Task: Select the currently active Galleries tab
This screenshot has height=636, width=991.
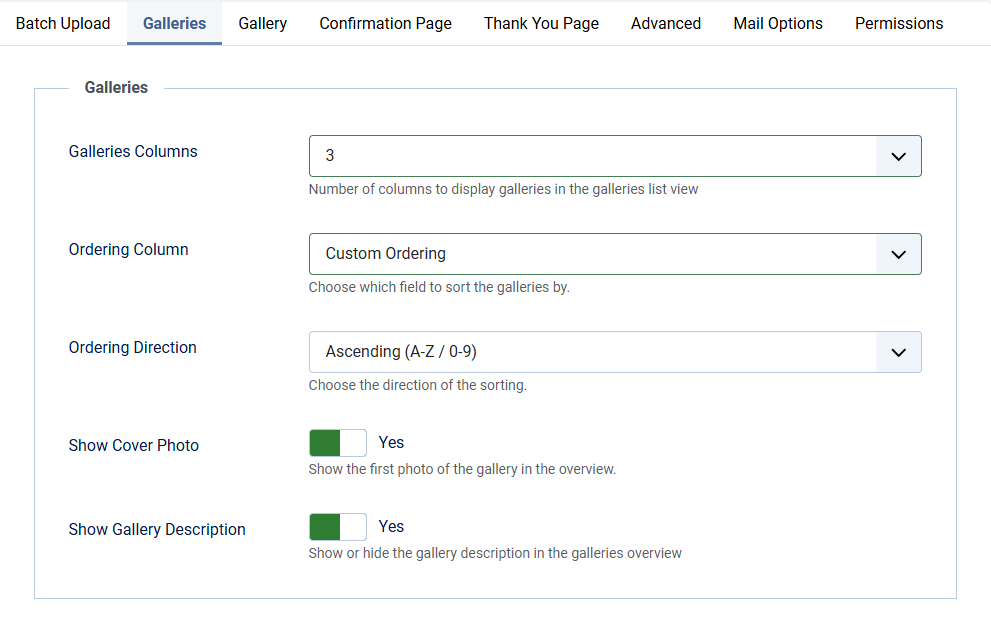Action: 174,23
